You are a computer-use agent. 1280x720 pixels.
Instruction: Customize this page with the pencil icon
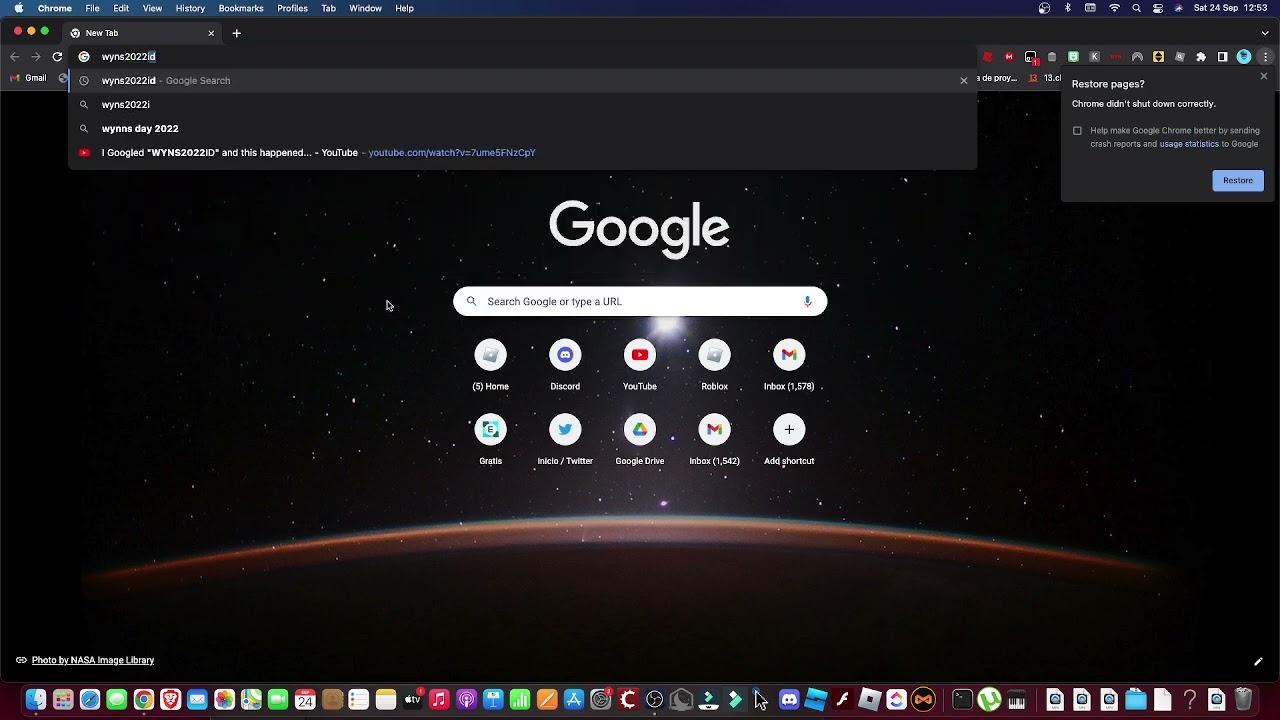point(1258,661)
